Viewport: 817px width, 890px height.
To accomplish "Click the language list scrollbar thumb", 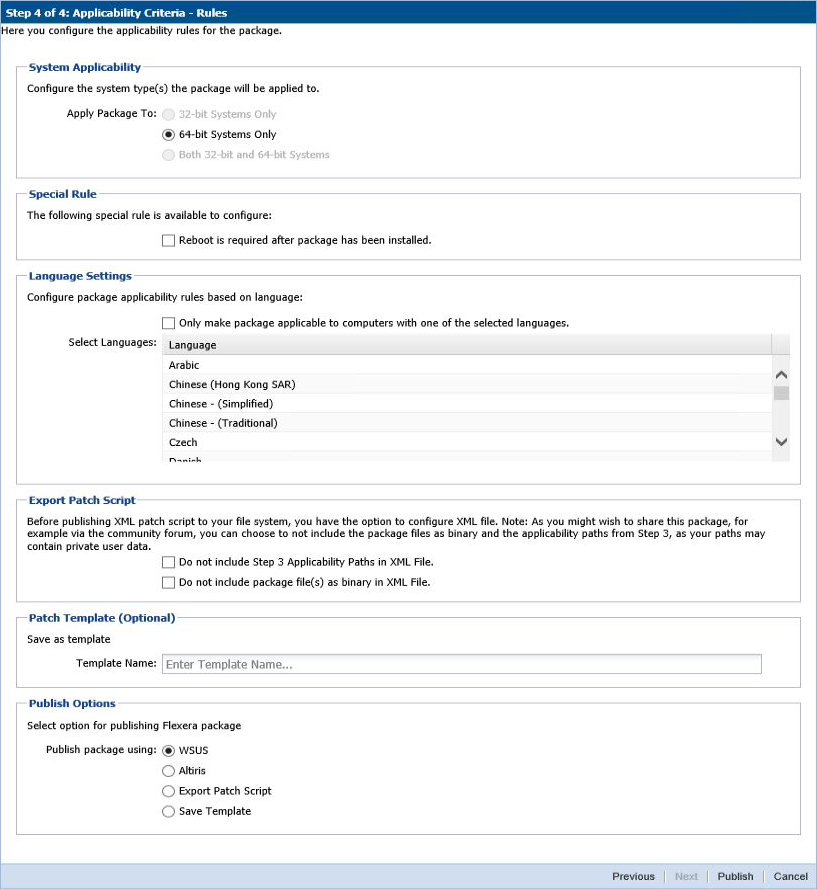I will coord(781,393).
